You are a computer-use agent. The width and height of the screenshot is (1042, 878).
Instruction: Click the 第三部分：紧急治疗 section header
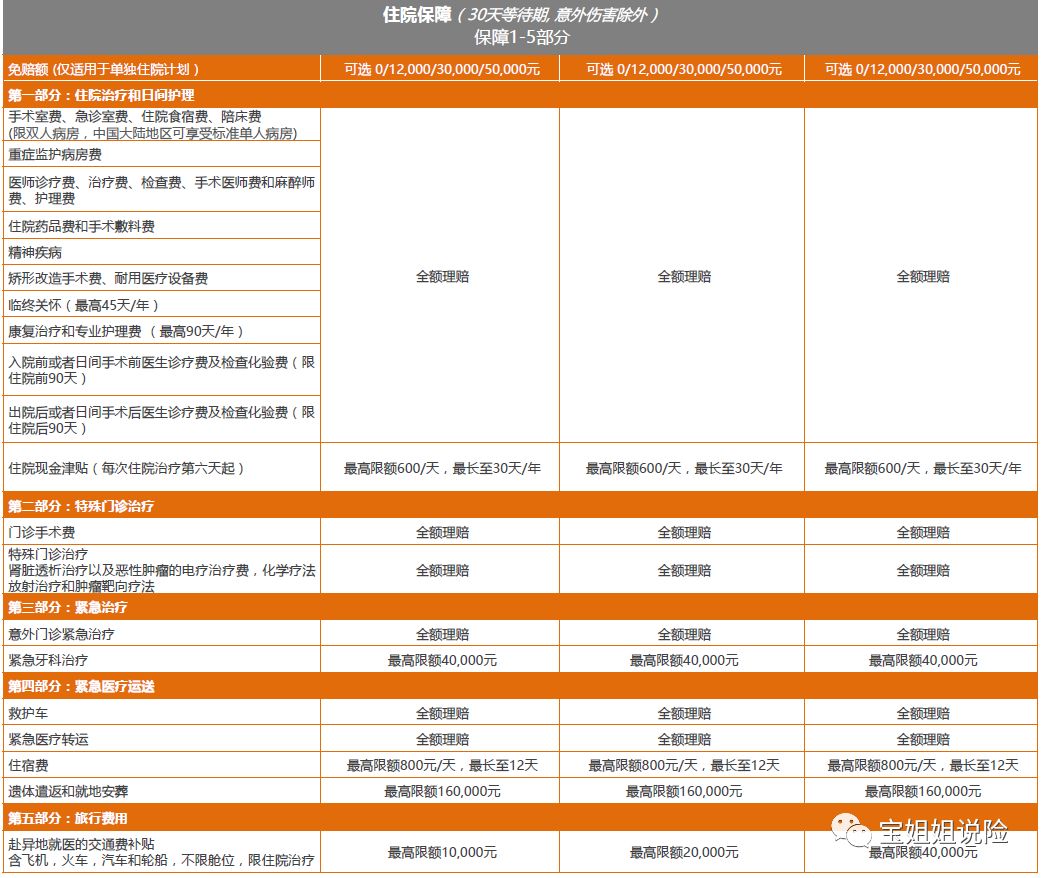point(520,607)
